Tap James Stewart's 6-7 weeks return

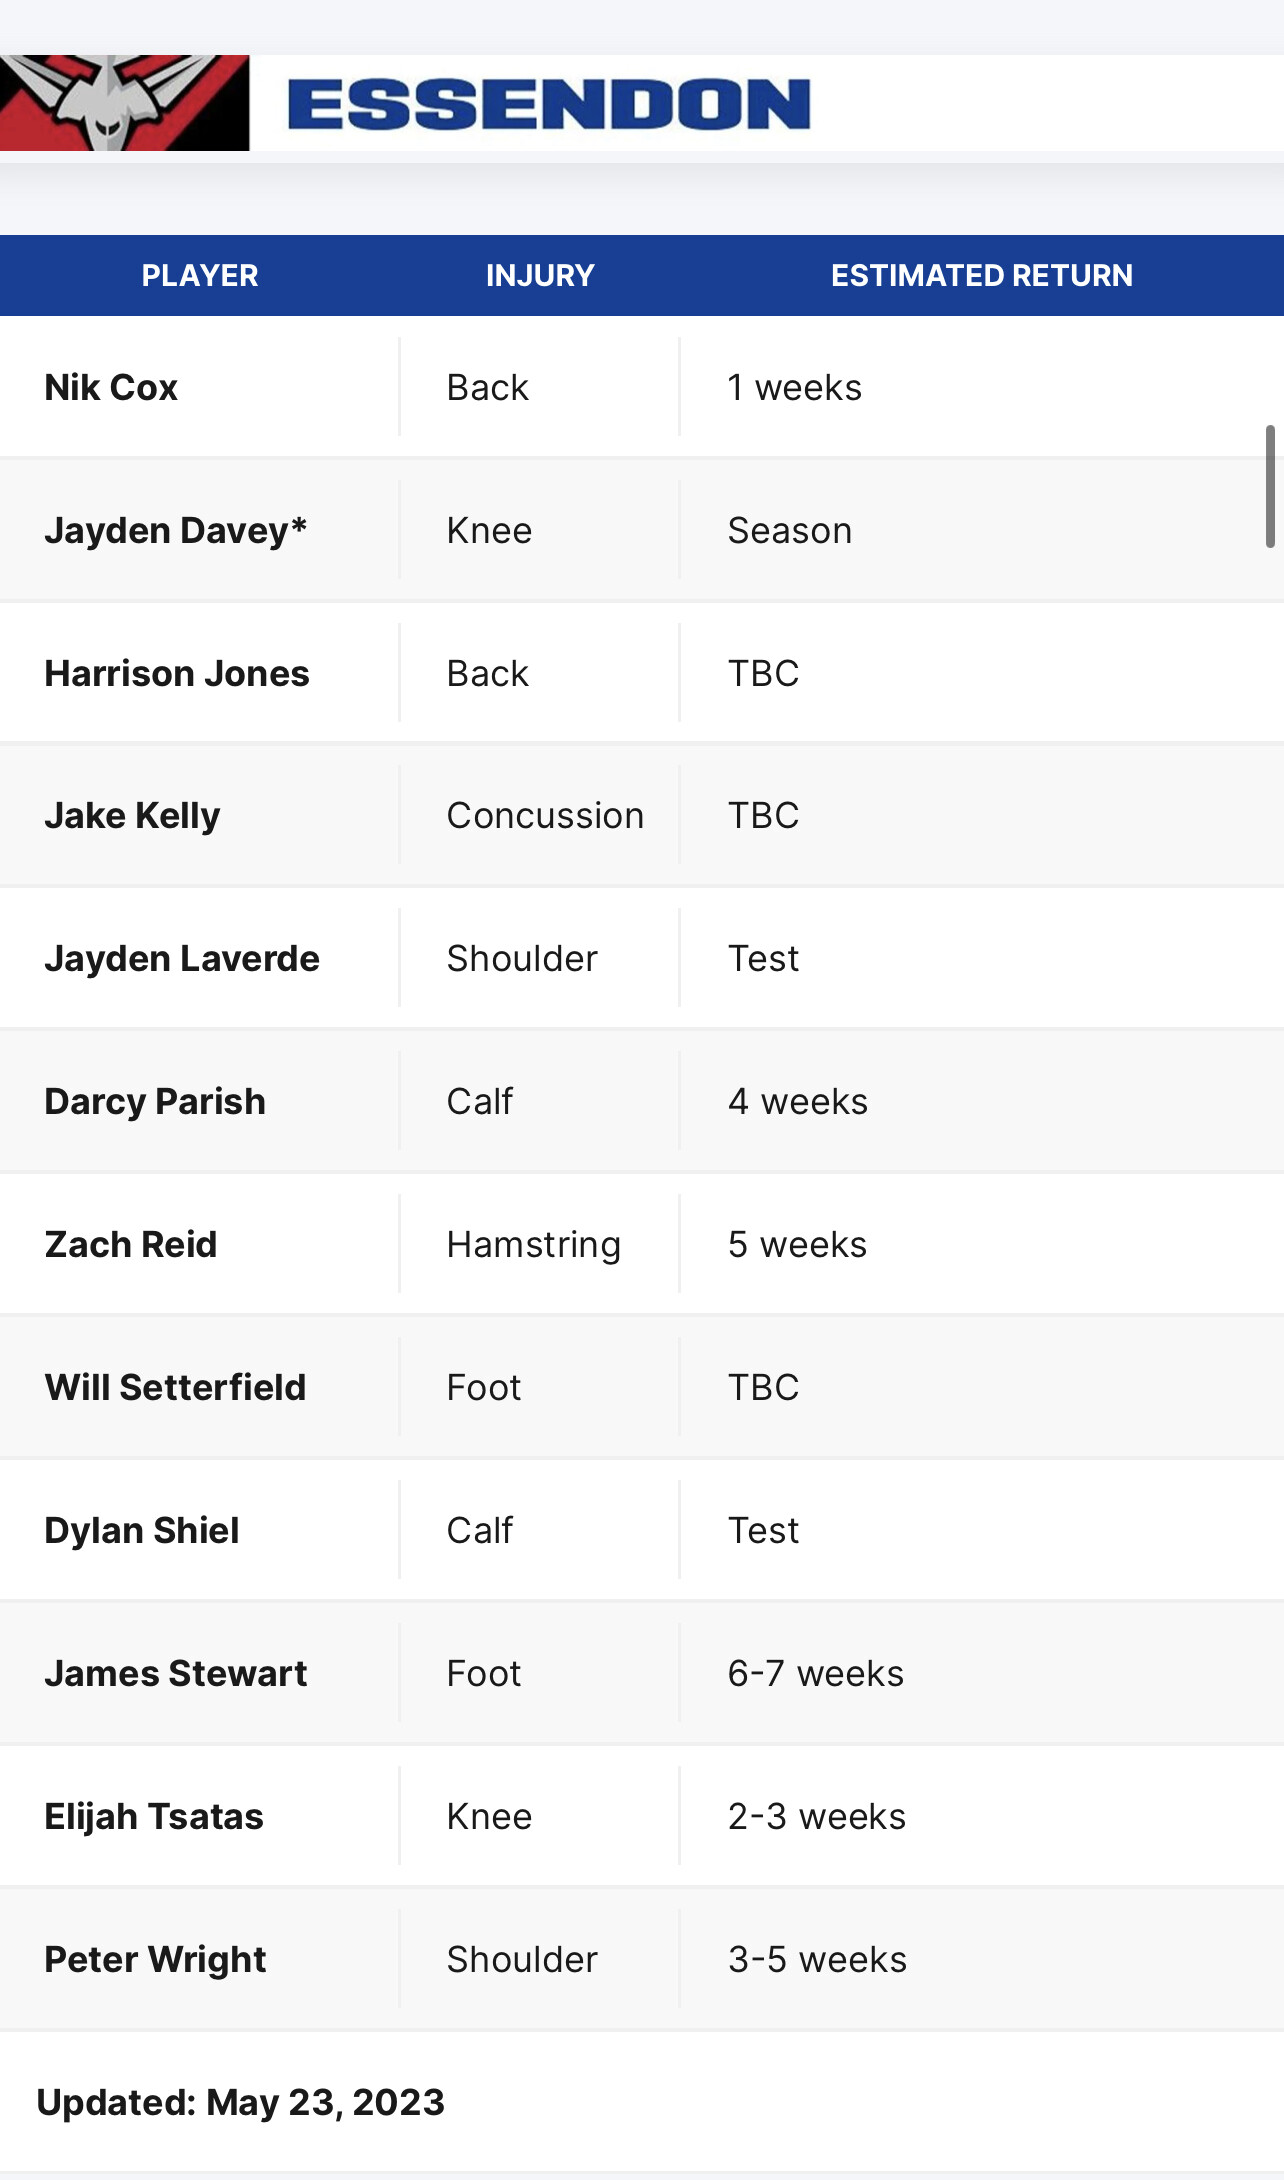coord(816,1673)
